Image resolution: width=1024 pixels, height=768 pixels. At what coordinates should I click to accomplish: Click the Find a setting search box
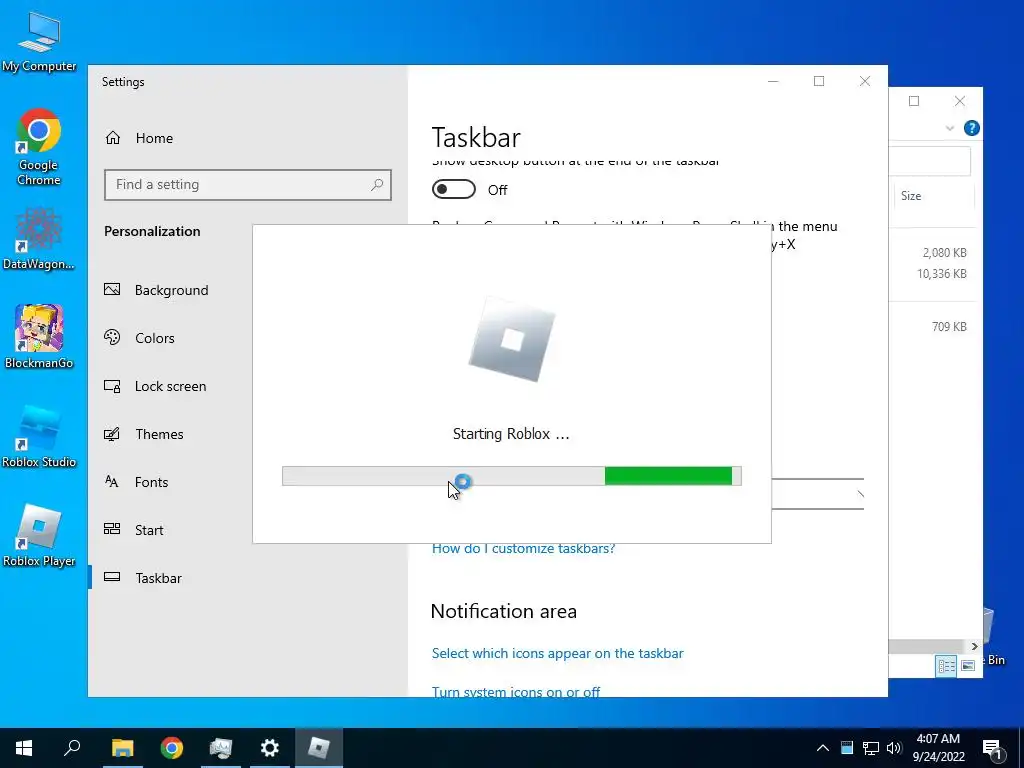point(248,185)
